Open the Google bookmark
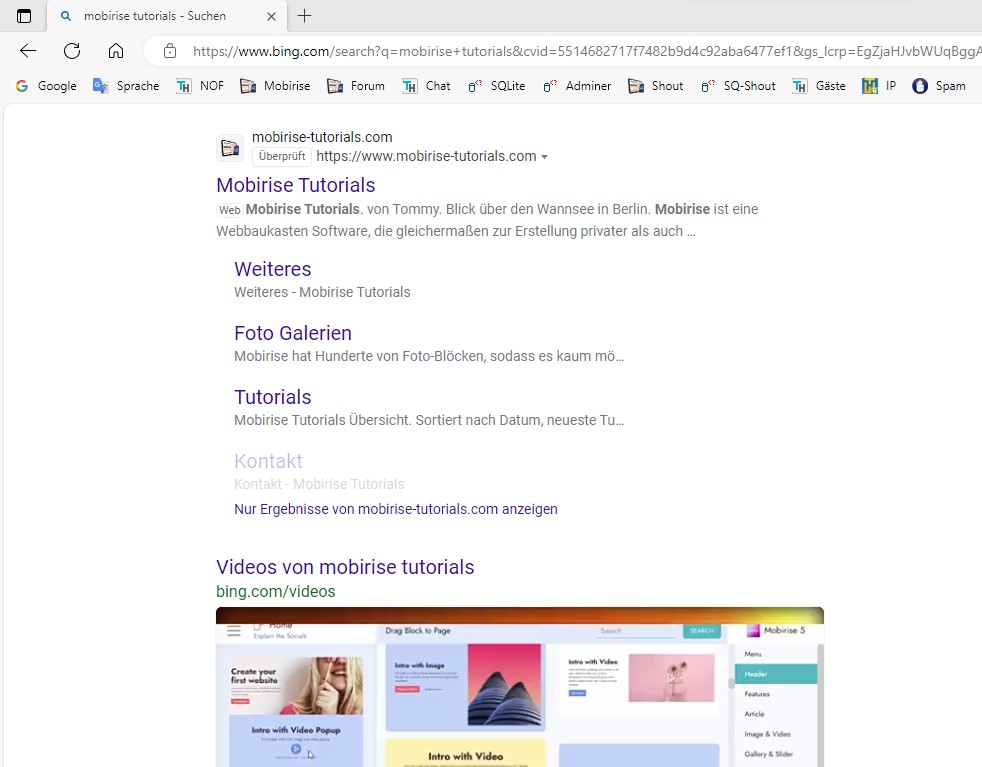 [x=46, y=86]
